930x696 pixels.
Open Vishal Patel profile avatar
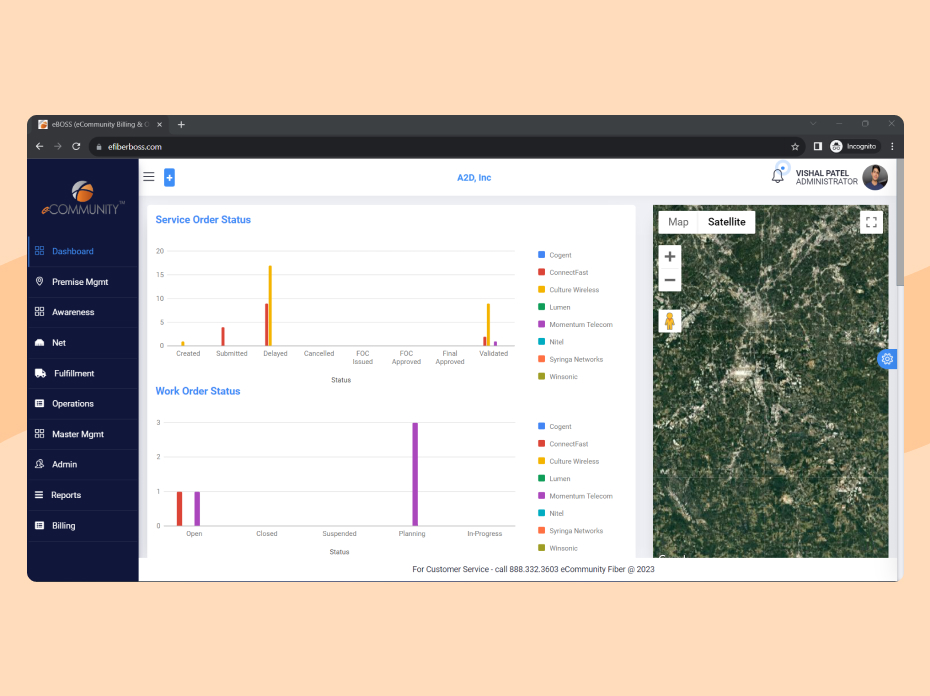click(875, 177)
